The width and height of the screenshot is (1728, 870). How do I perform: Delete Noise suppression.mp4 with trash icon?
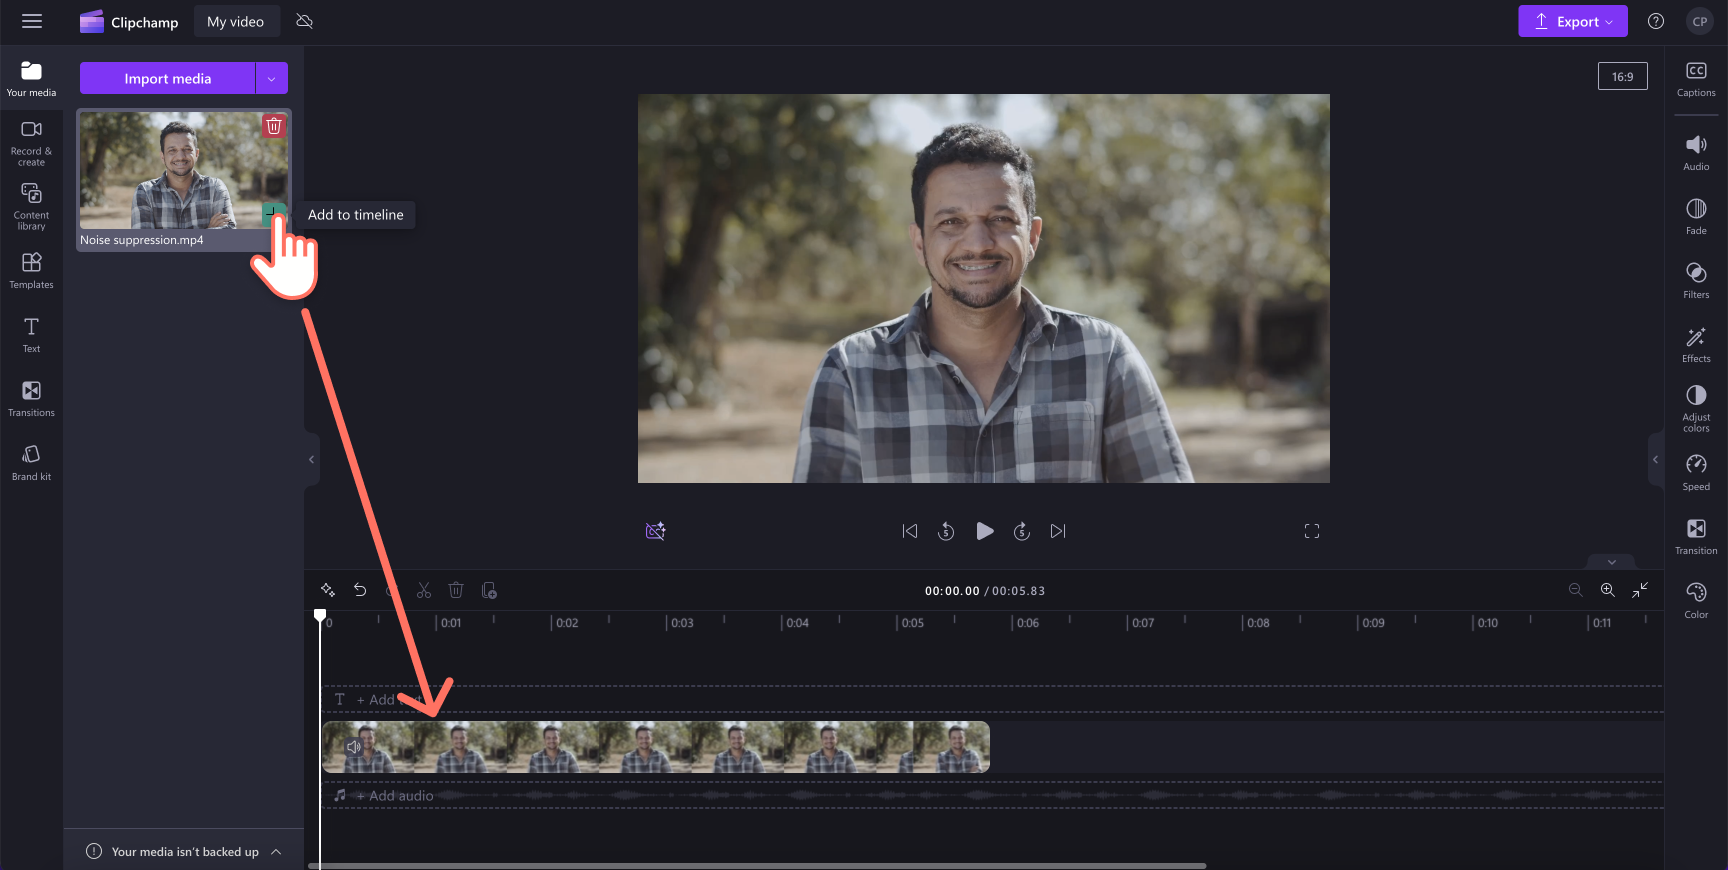click(274, 125)
